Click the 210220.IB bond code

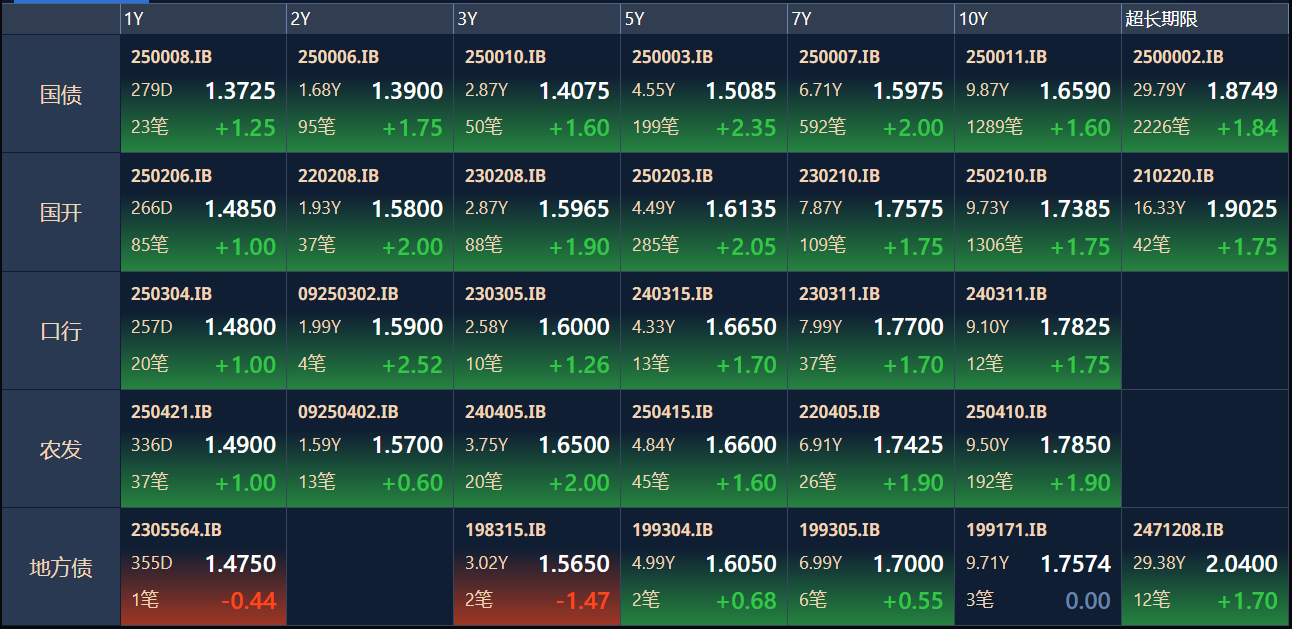click(x=1173, y=176)
